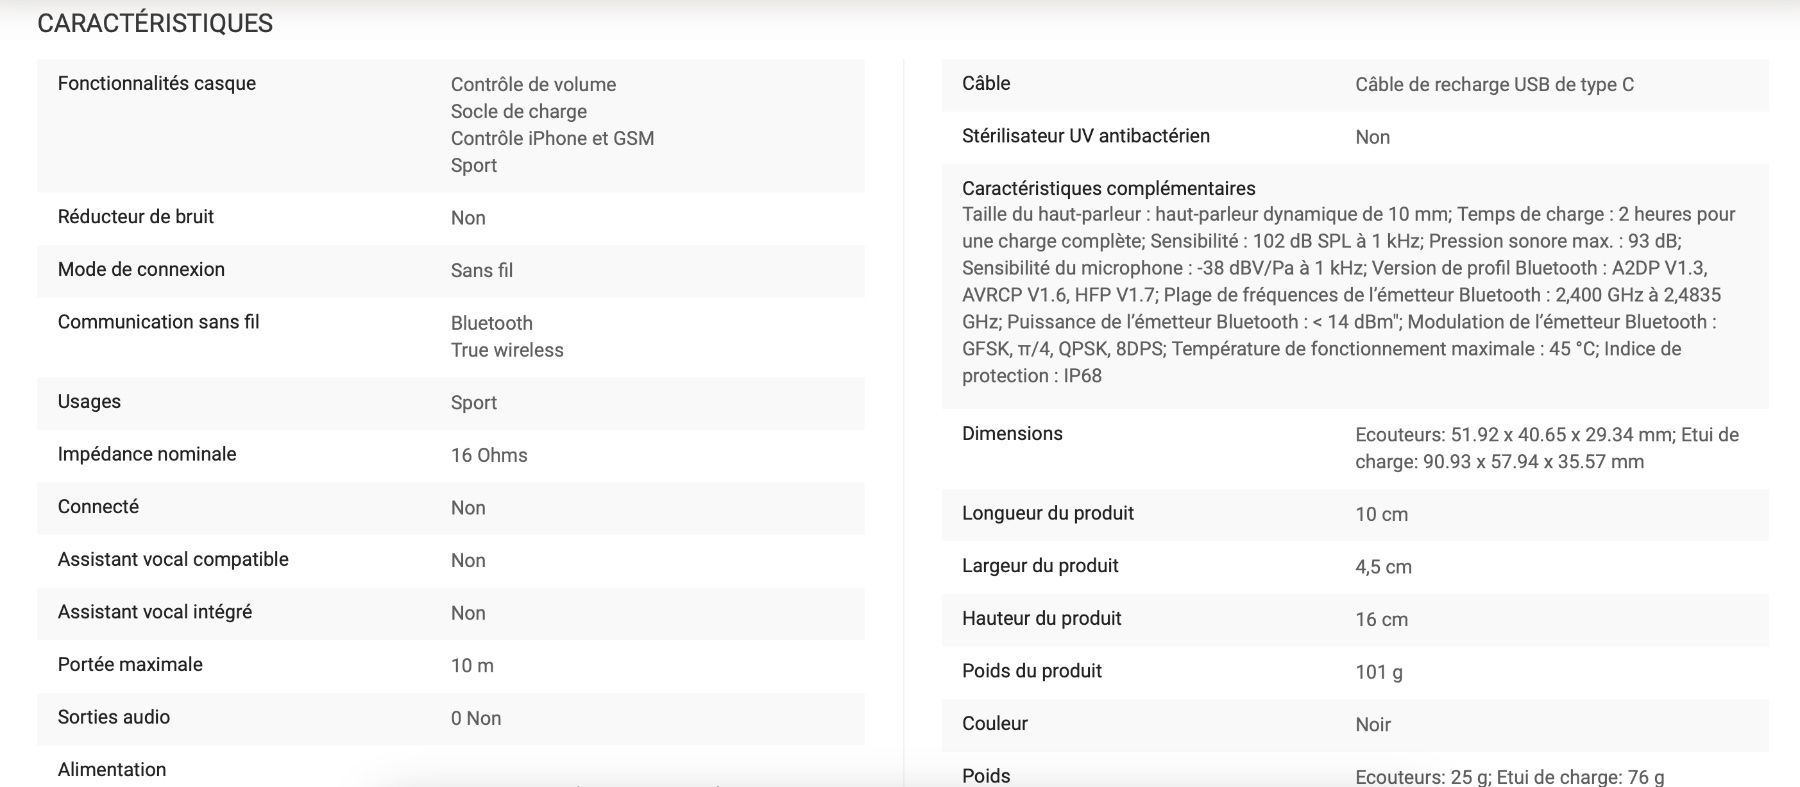Select the Câble de recharge USB value
Viewport: 1800px width, 787px height.
[1494, 84]
